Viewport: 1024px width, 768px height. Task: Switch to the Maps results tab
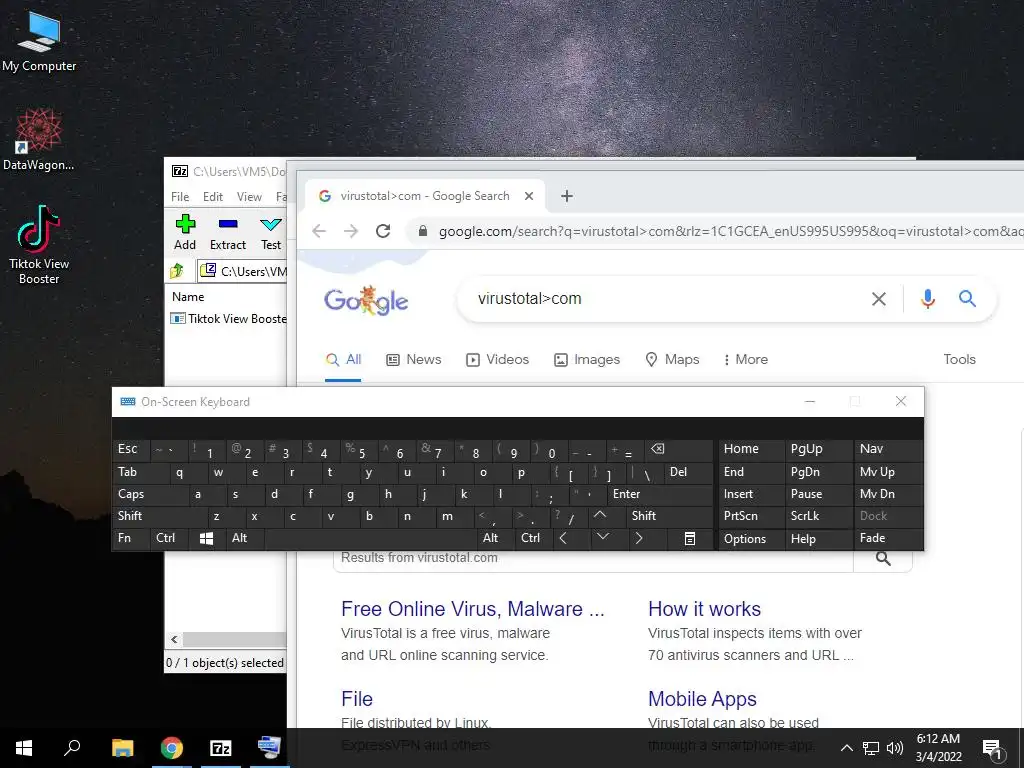tap(672, 360)
